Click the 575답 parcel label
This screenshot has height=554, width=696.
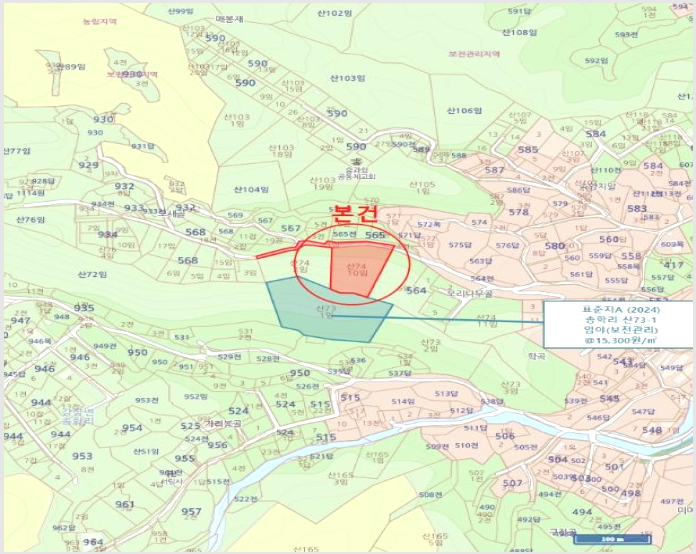[x=460, y=245]
